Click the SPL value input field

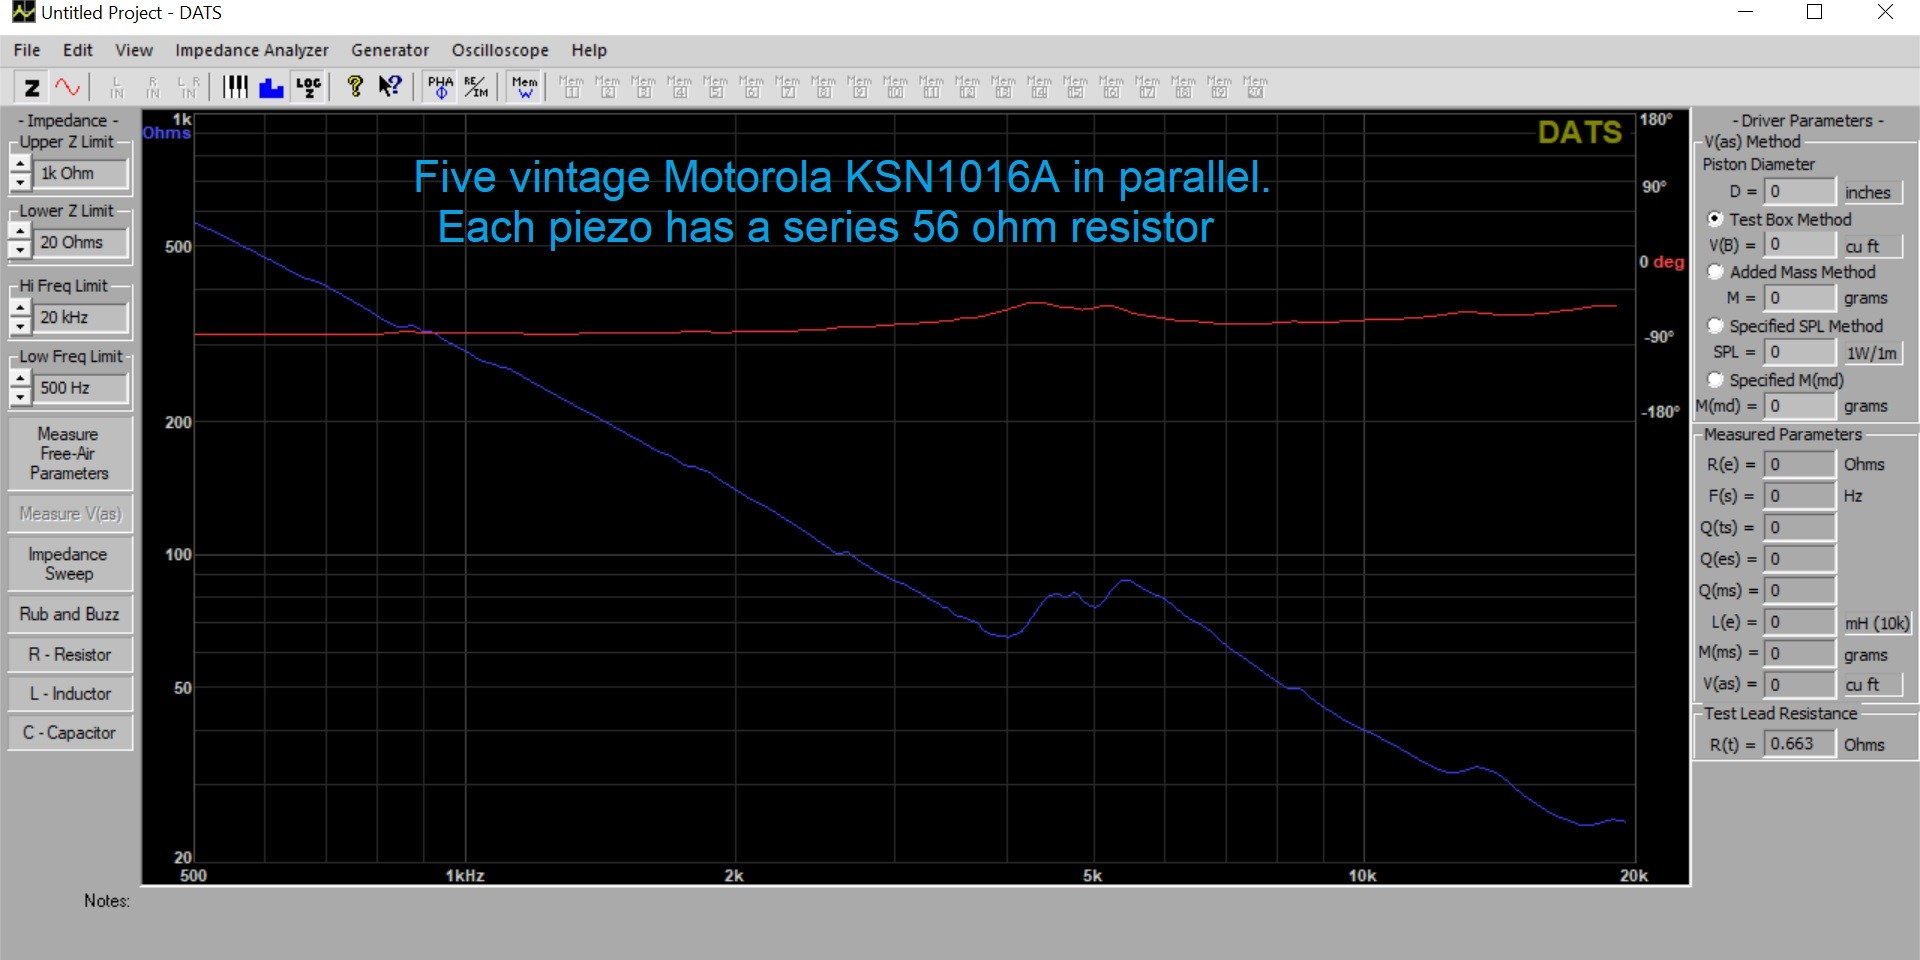pyautogui.click(x=1799, y=352)
